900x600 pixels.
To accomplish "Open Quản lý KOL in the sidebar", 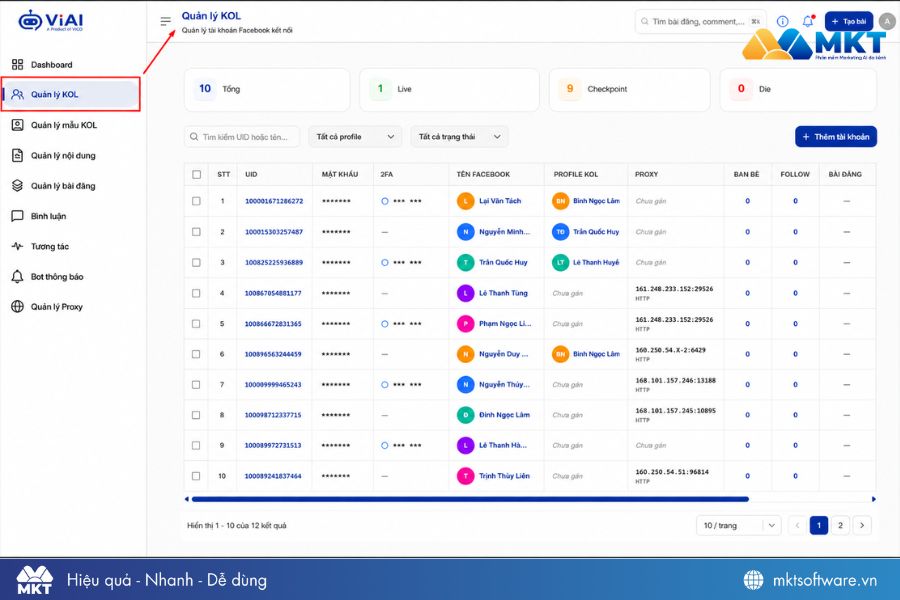I will (70, 94).
